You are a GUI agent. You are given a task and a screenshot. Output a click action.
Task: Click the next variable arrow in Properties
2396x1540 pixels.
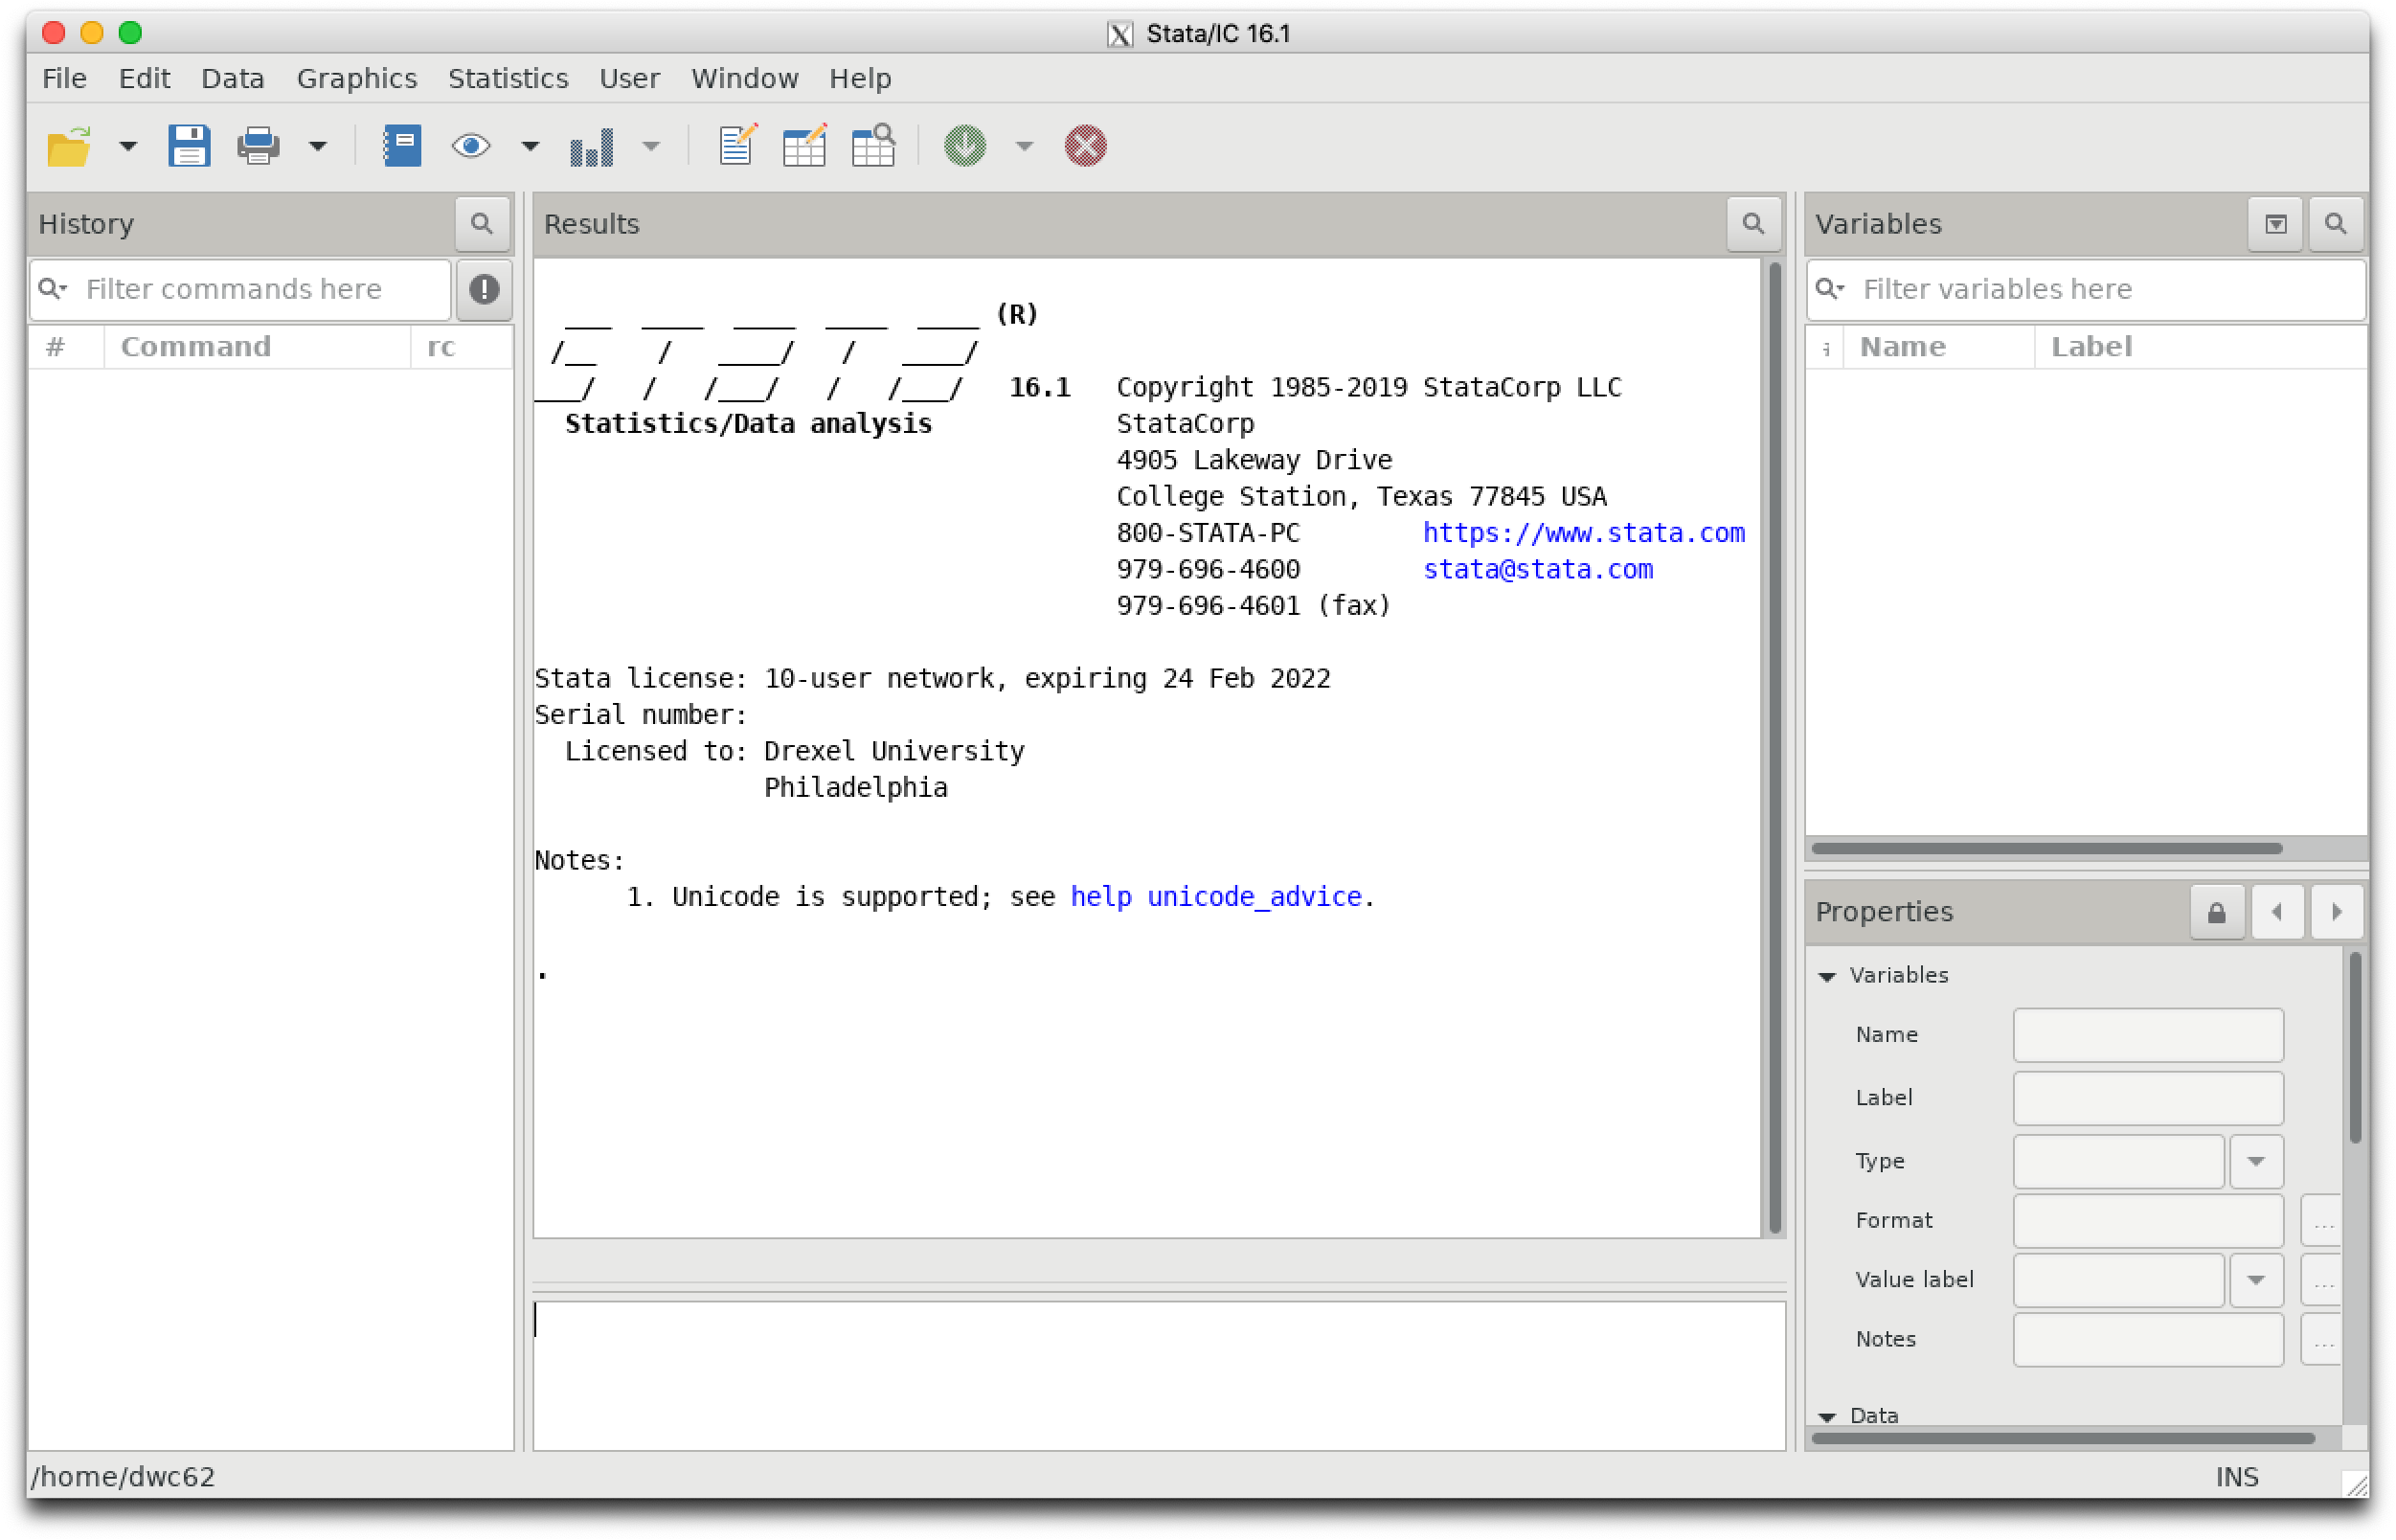coord(2336,912)
